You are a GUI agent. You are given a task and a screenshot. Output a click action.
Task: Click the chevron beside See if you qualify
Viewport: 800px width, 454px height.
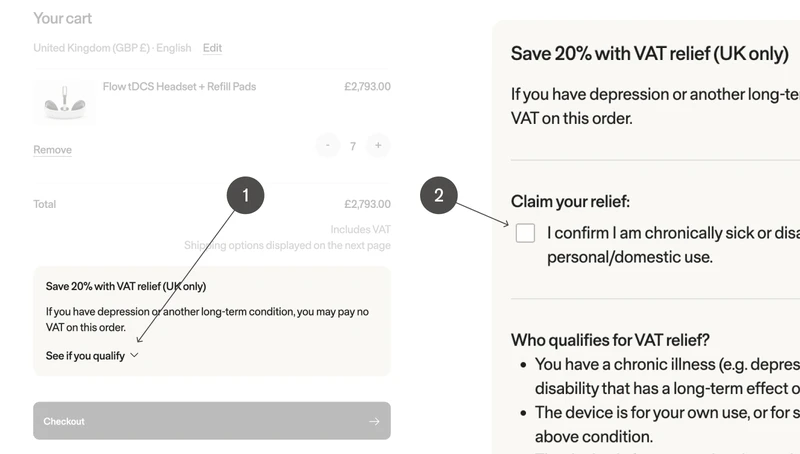[x=135, y=356]
